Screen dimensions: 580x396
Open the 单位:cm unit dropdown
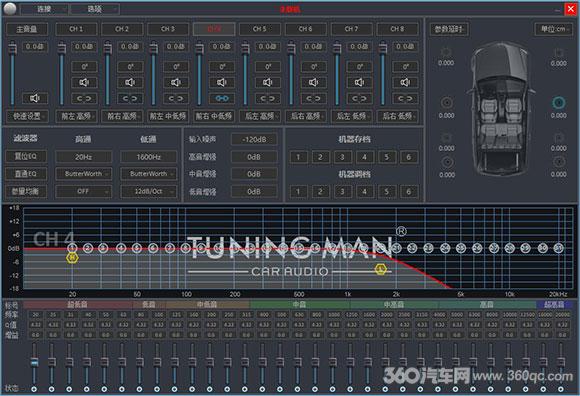[554, 29]
